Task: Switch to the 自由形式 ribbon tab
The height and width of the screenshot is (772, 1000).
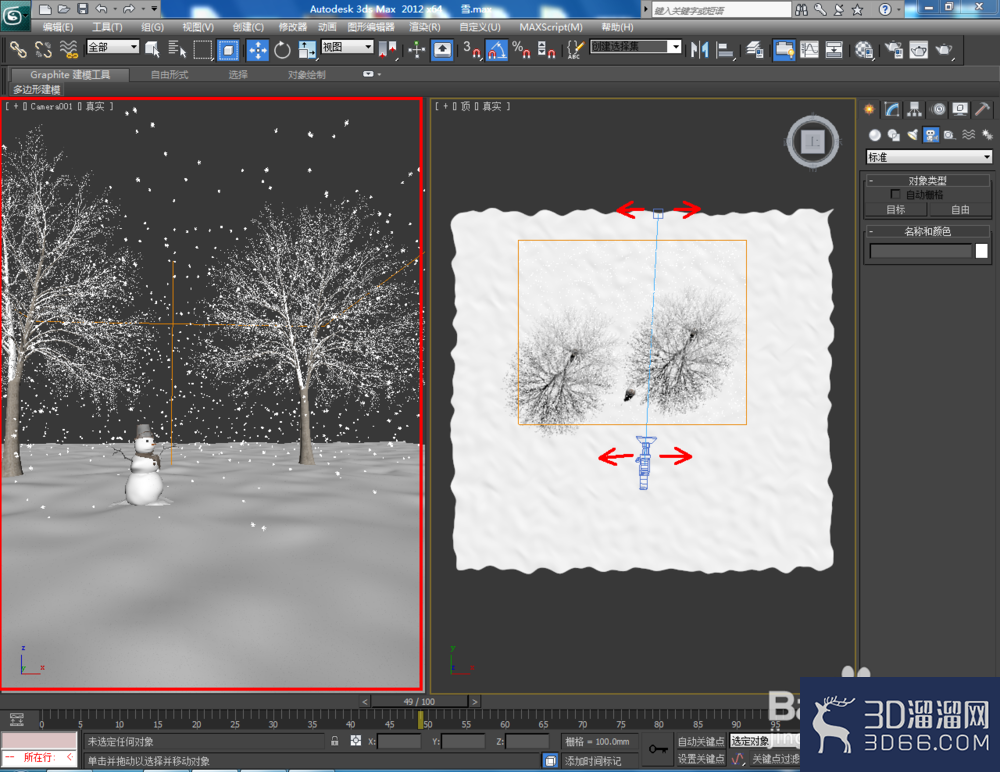Action: [x=170, y=75]
